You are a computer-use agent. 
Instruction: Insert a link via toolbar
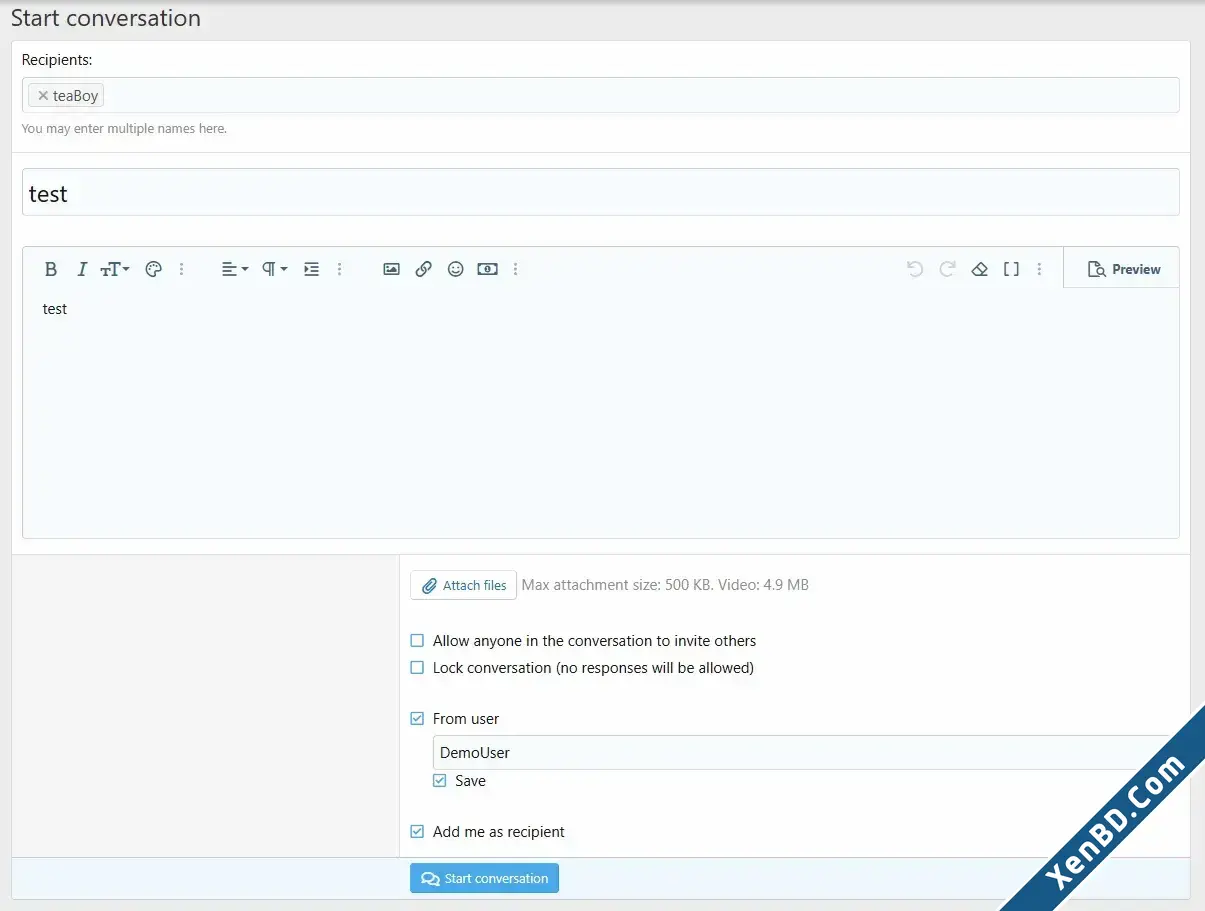424,269
